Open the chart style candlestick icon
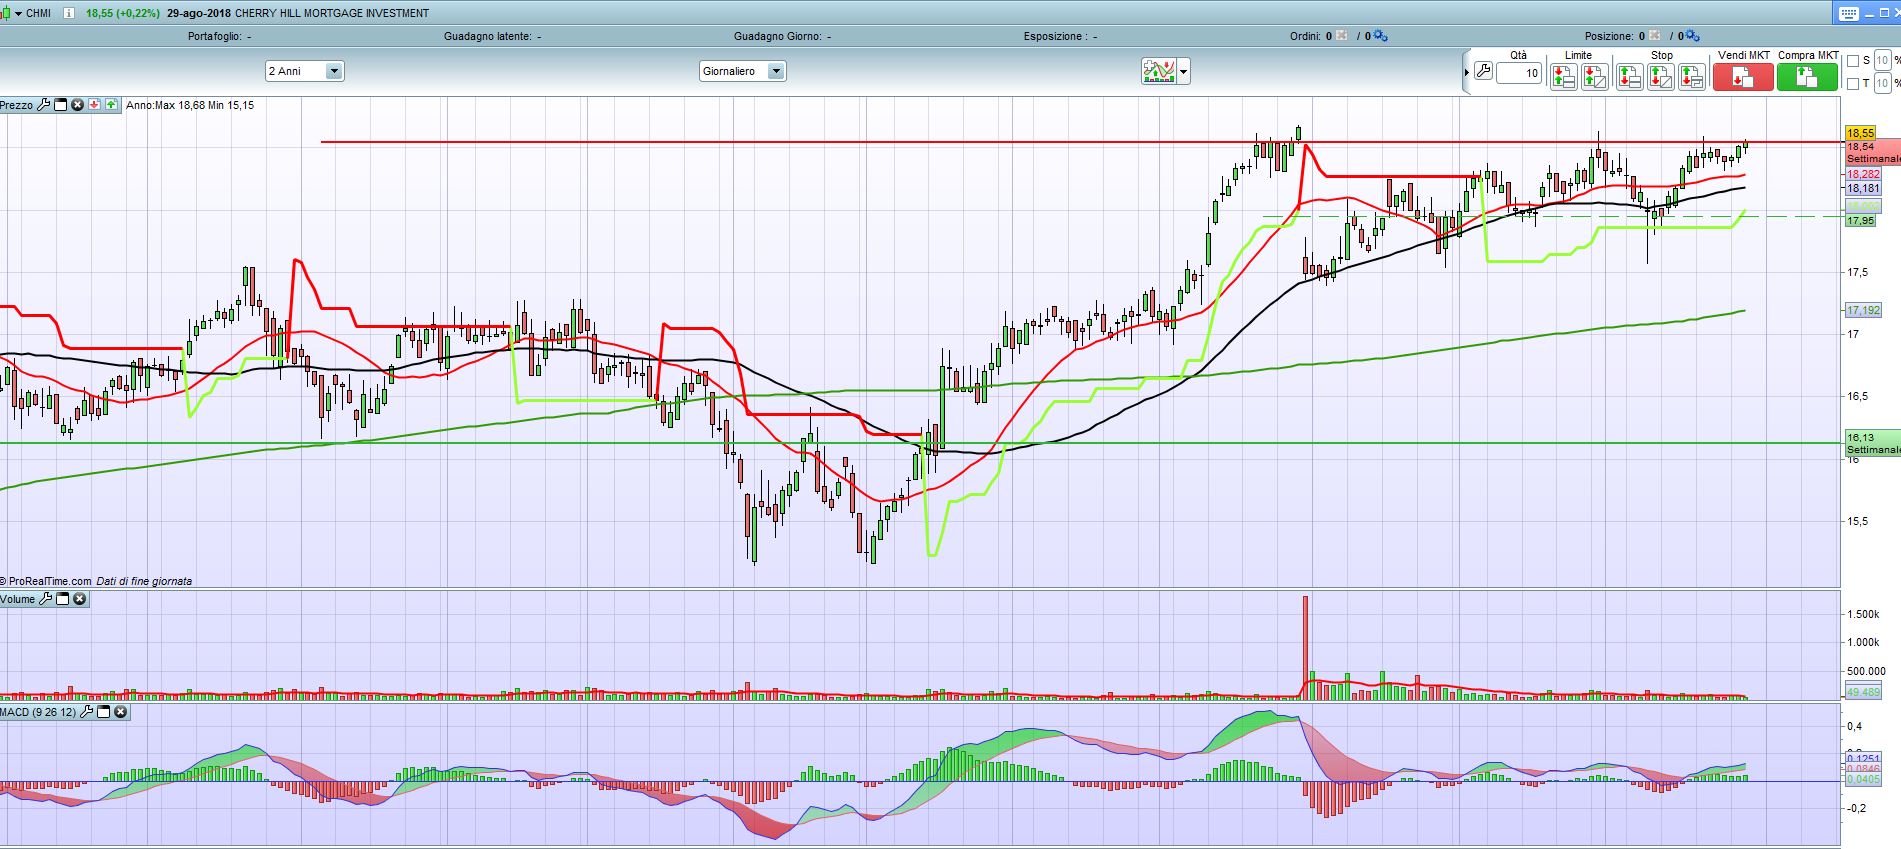This screenshot has height=849, width=1901. tap(6, 13)
